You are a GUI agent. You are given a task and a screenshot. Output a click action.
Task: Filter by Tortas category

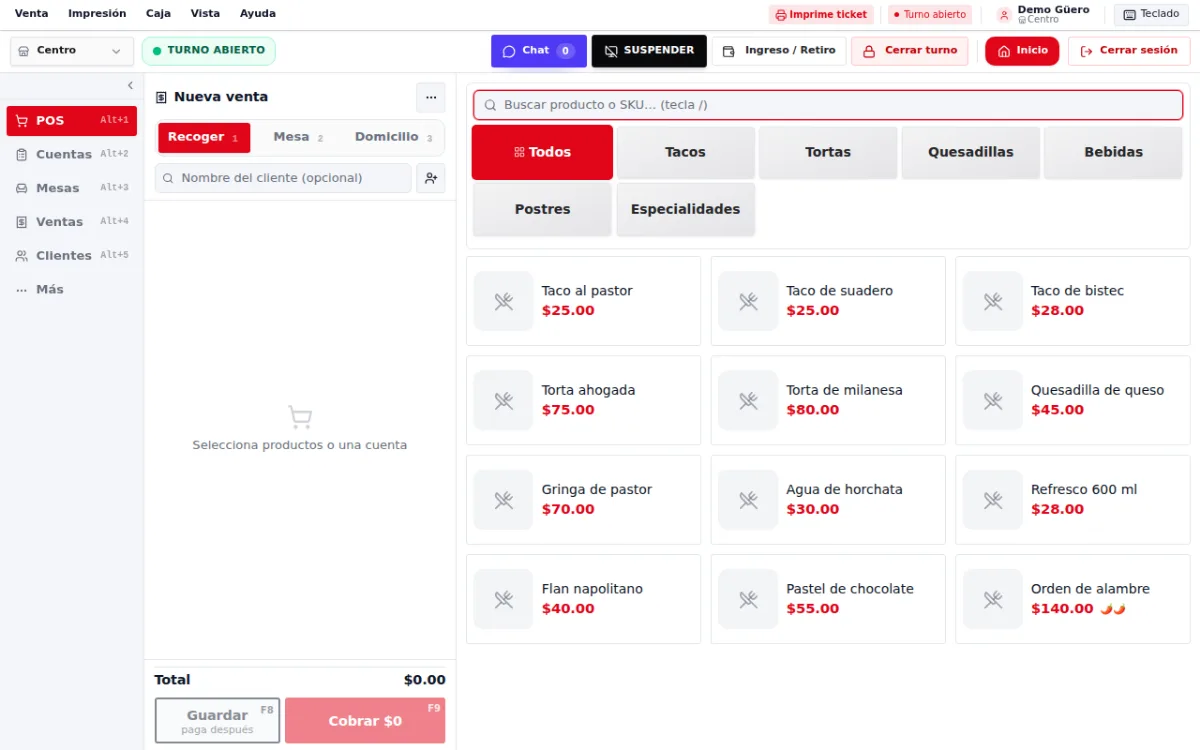828,152
